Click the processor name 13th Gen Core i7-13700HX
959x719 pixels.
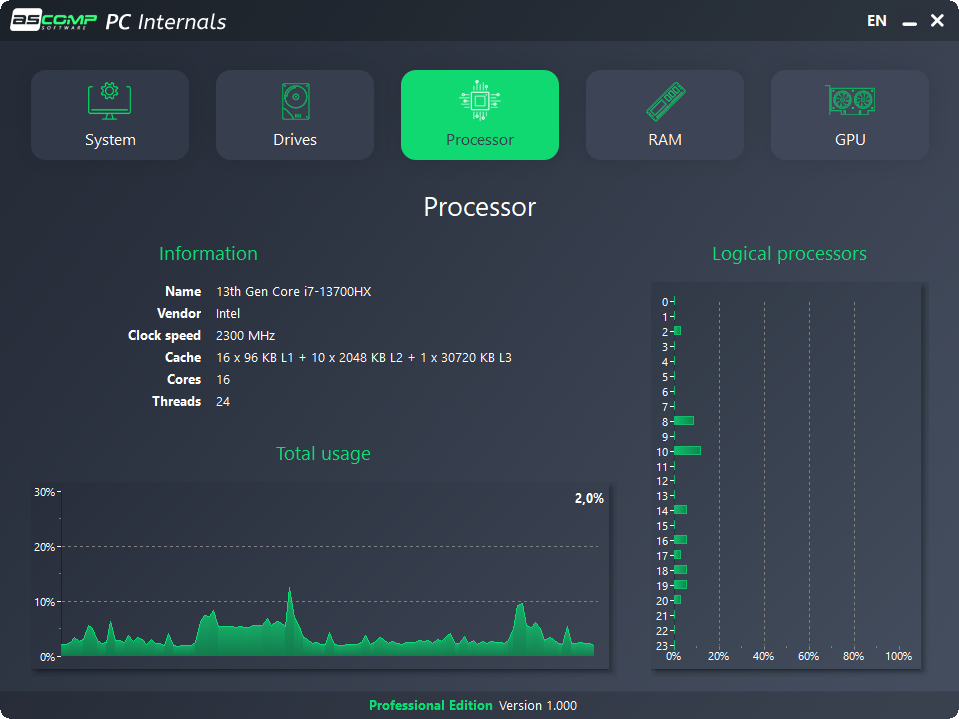[x=294, y=292]
